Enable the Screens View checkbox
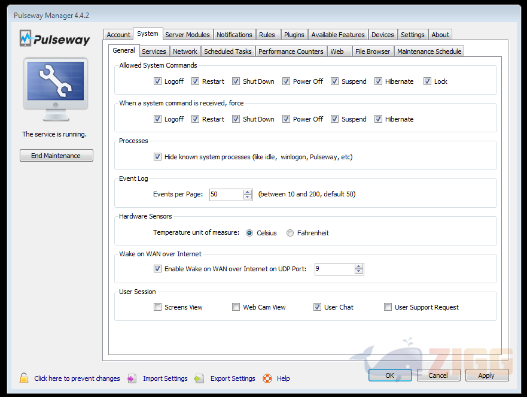The image size is (527, 397). point(157,307)
